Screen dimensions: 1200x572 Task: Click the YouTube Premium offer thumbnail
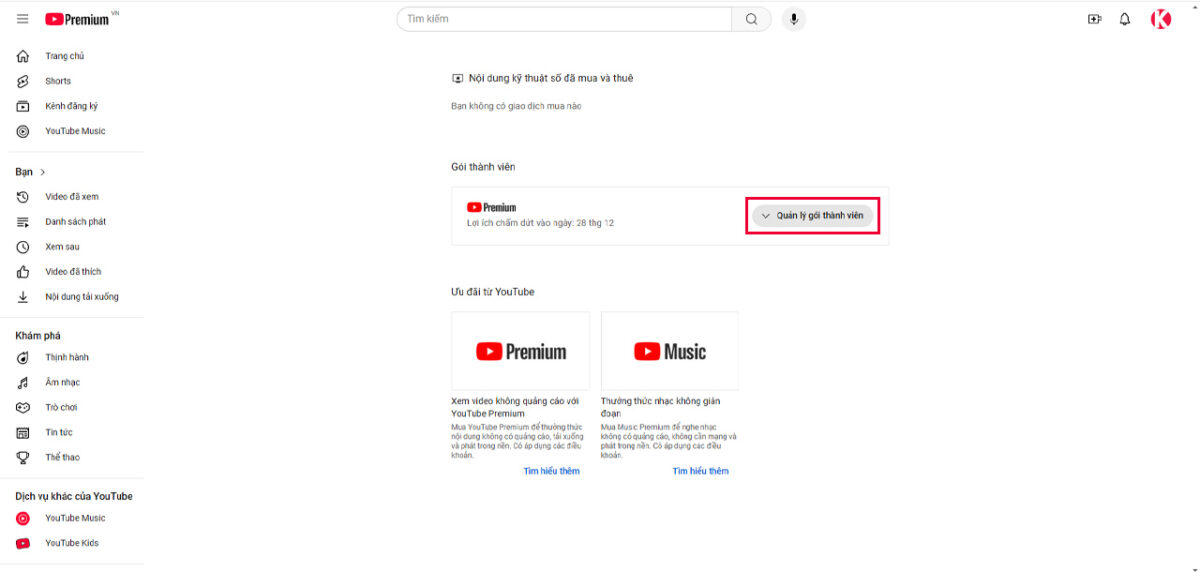coord(520,351)
